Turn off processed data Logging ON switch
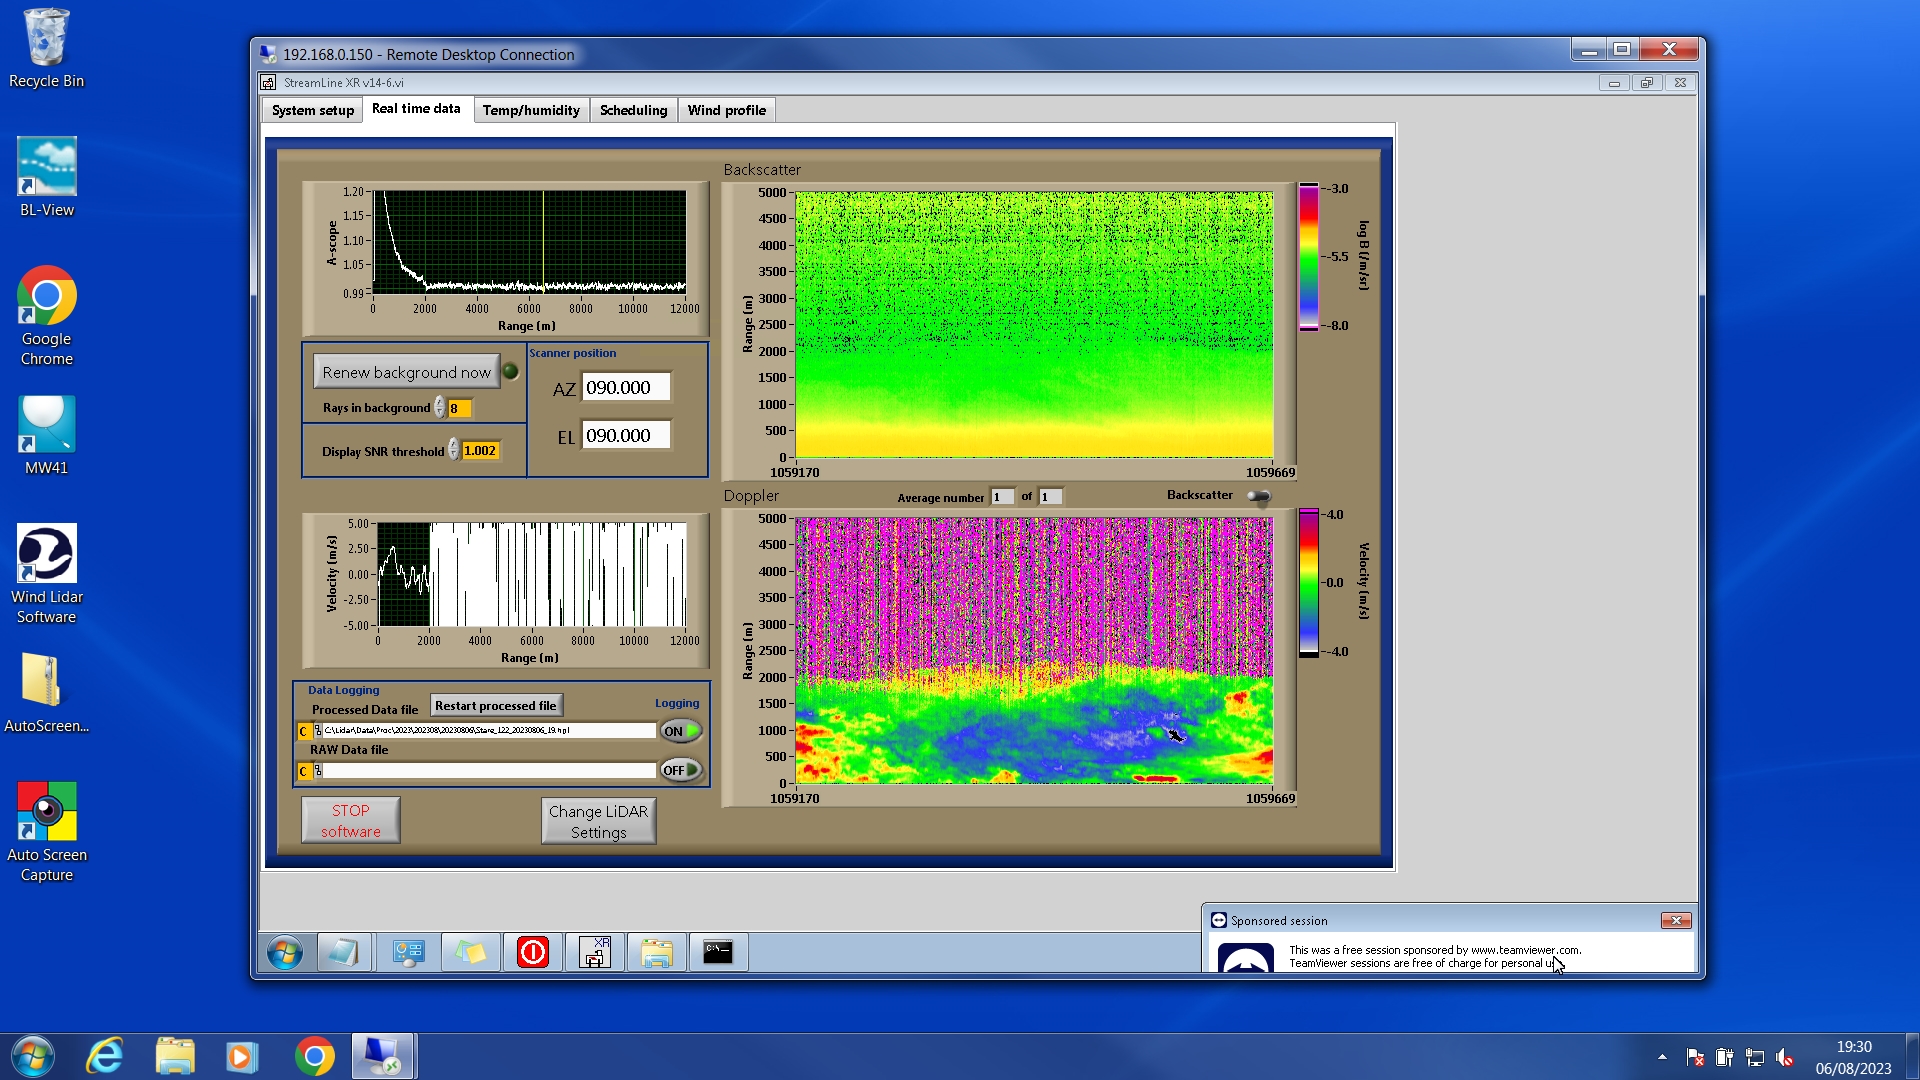The width and height of the screenshot is (1920, 1080). [681, 731]
